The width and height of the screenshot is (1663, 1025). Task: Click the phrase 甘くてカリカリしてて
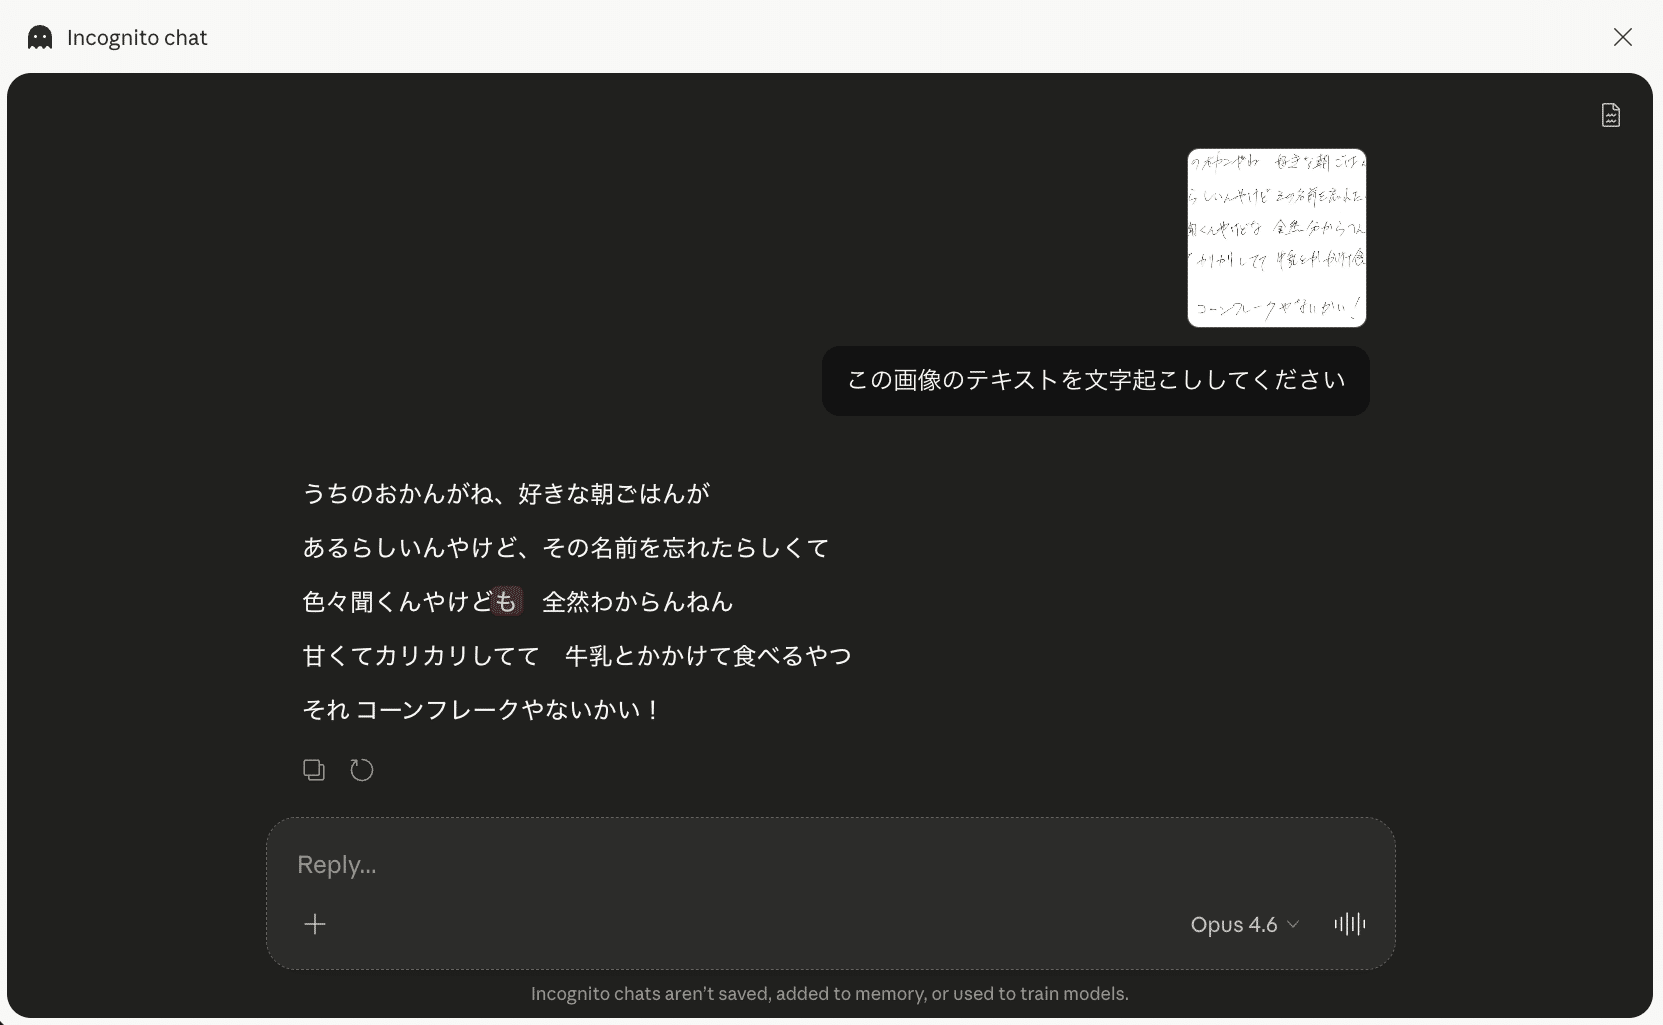(x=421, y=656)
